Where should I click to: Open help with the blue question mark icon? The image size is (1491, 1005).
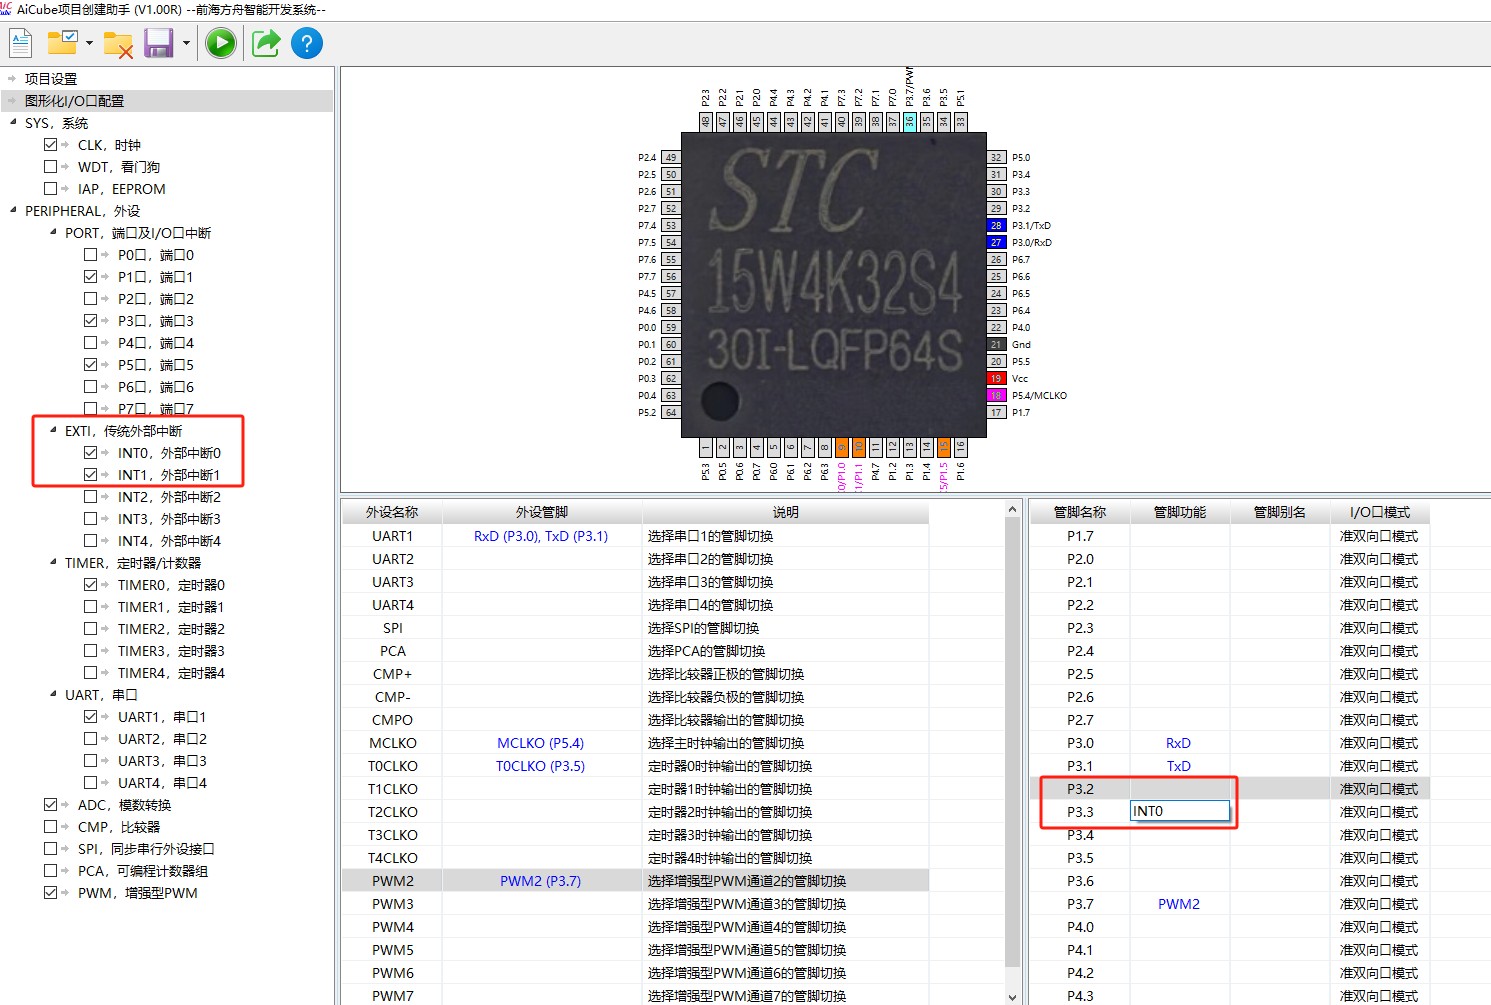307,43
